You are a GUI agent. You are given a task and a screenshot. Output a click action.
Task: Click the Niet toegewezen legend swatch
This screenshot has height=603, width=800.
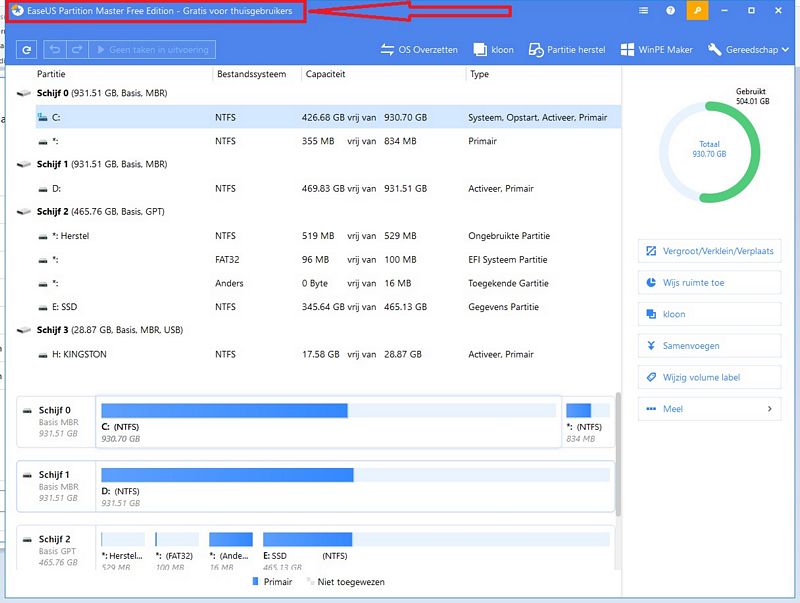pos(310,582)
